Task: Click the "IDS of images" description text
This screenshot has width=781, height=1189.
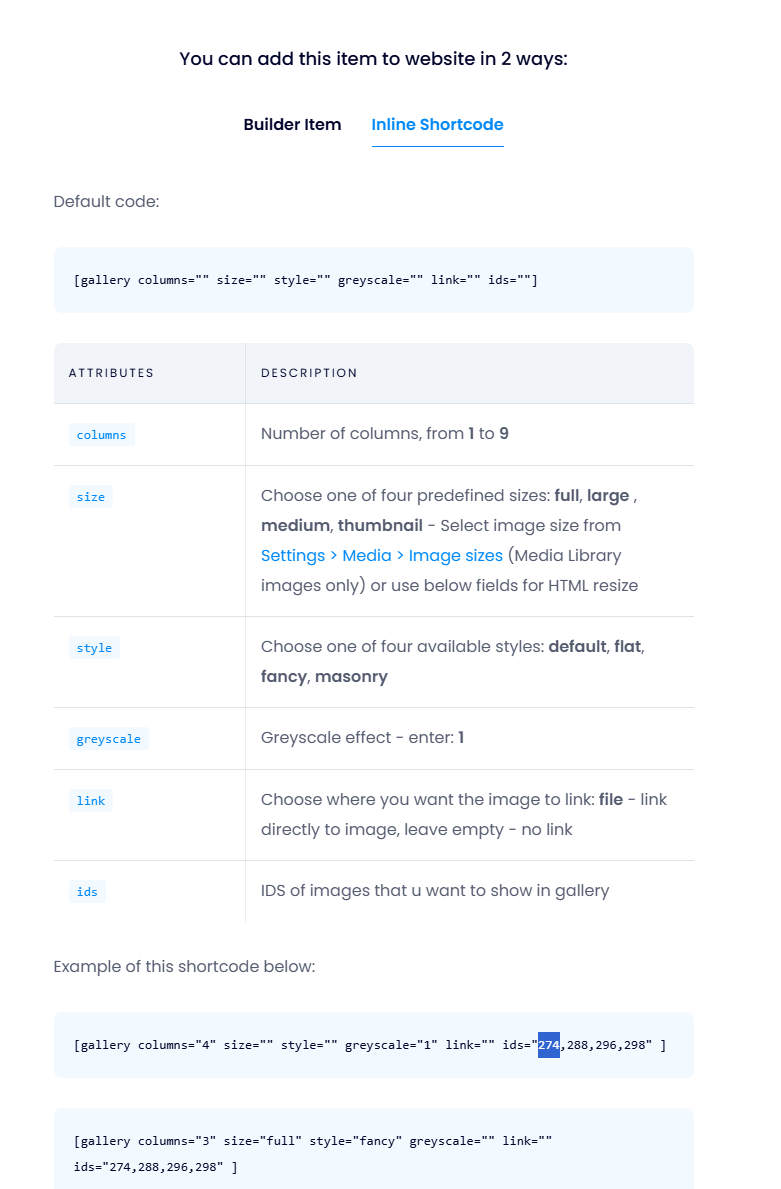Action: pos(434,890)
